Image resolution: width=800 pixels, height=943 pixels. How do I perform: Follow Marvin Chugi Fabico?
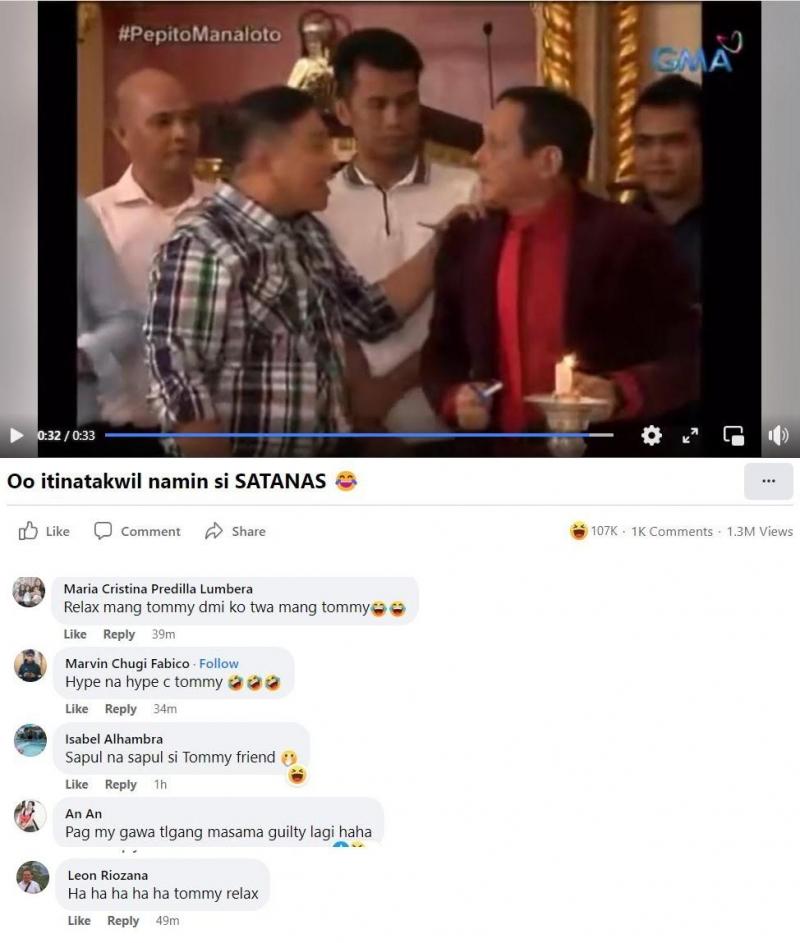pyautogui.click(x=218, y=663)
